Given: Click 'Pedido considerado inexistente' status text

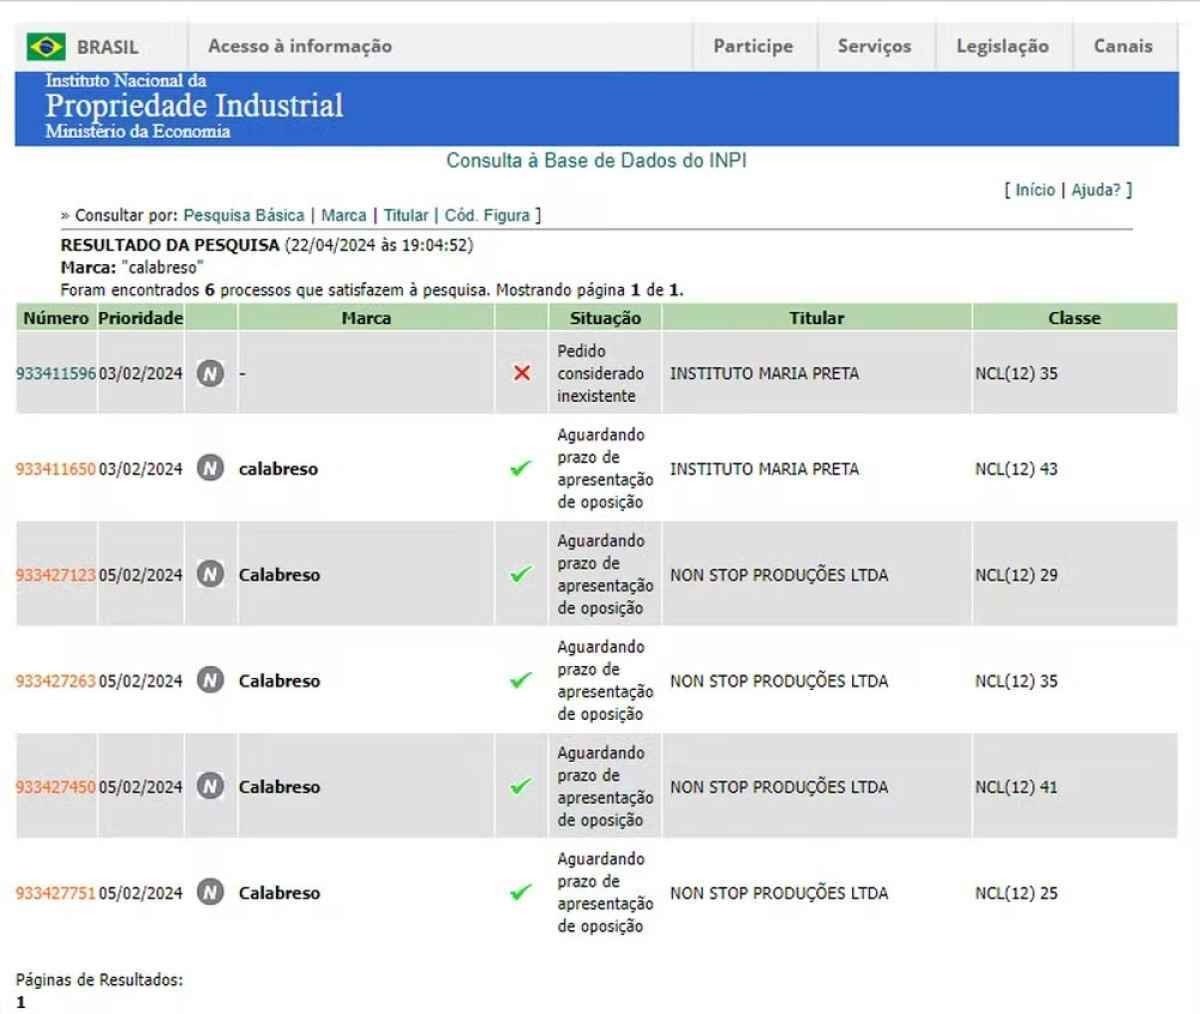Looking at the screenshot, I should pos(601,373).
